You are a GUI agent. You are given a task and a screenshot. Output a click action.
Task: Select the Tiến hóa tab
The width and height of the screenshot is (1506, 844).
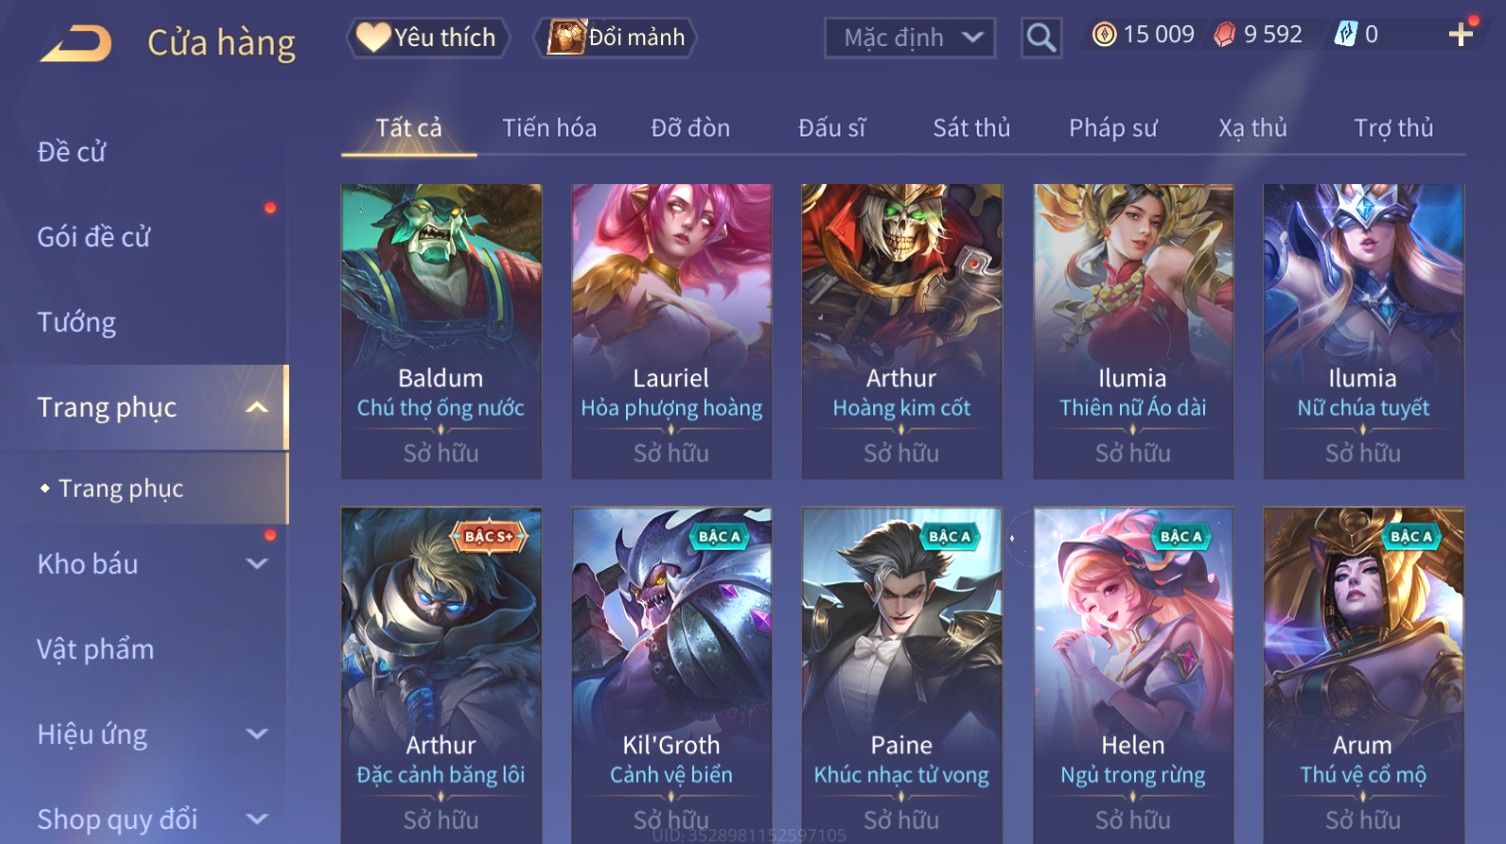point(549,128)
